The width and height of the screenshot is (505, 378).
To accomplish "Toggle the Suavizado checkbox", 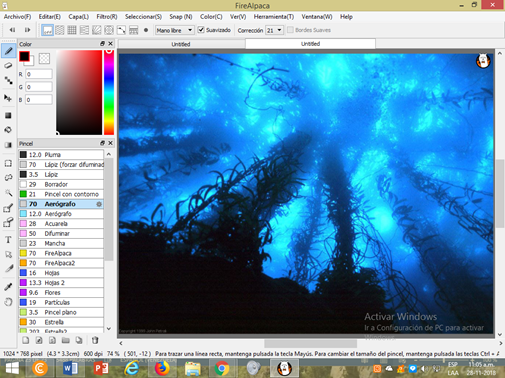I will coord(201,30).
